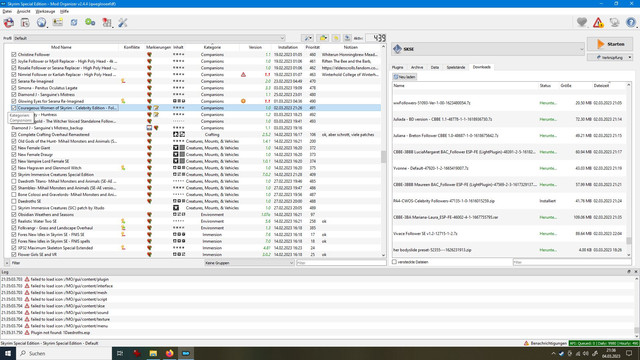Open the Install Mod from archive icon

point(25,23)
